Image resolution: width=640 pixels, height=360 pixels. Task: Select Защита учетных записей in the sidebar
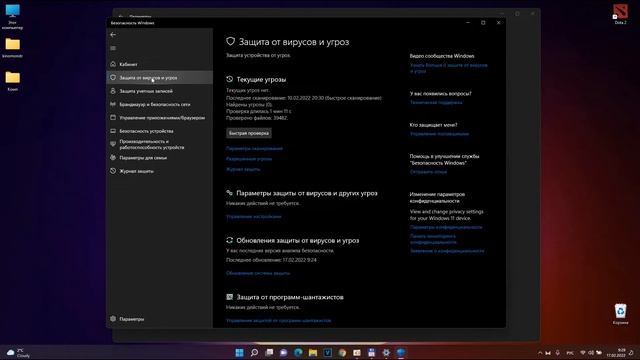[x=160, y=91]
